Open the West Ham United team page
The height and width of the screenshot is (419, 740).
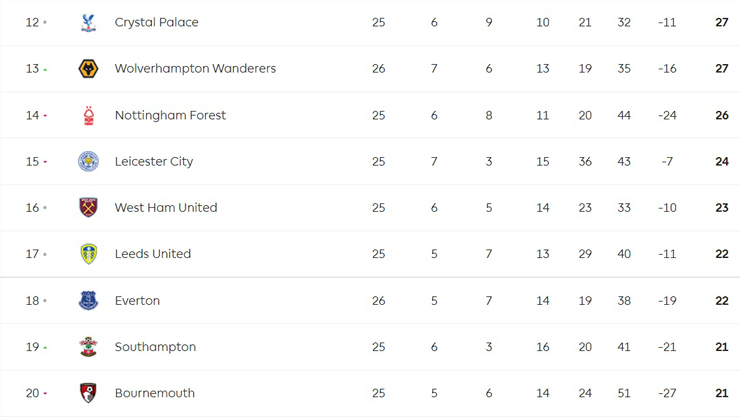166,208
